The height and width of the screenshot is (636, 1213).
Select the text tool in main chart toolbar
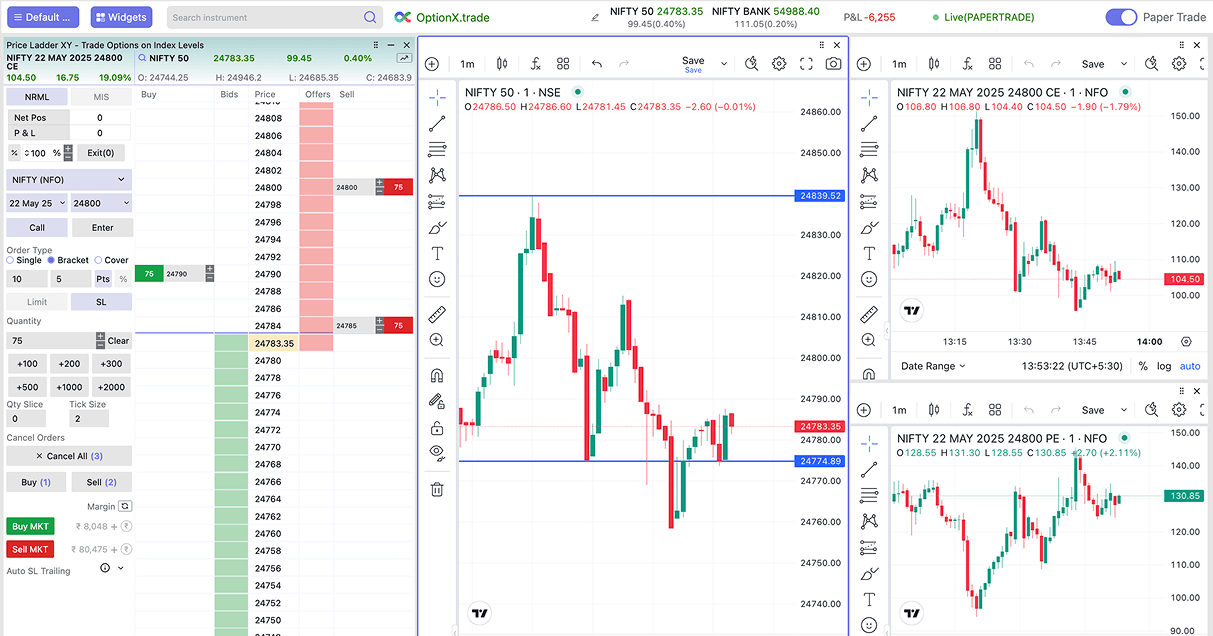436,254
